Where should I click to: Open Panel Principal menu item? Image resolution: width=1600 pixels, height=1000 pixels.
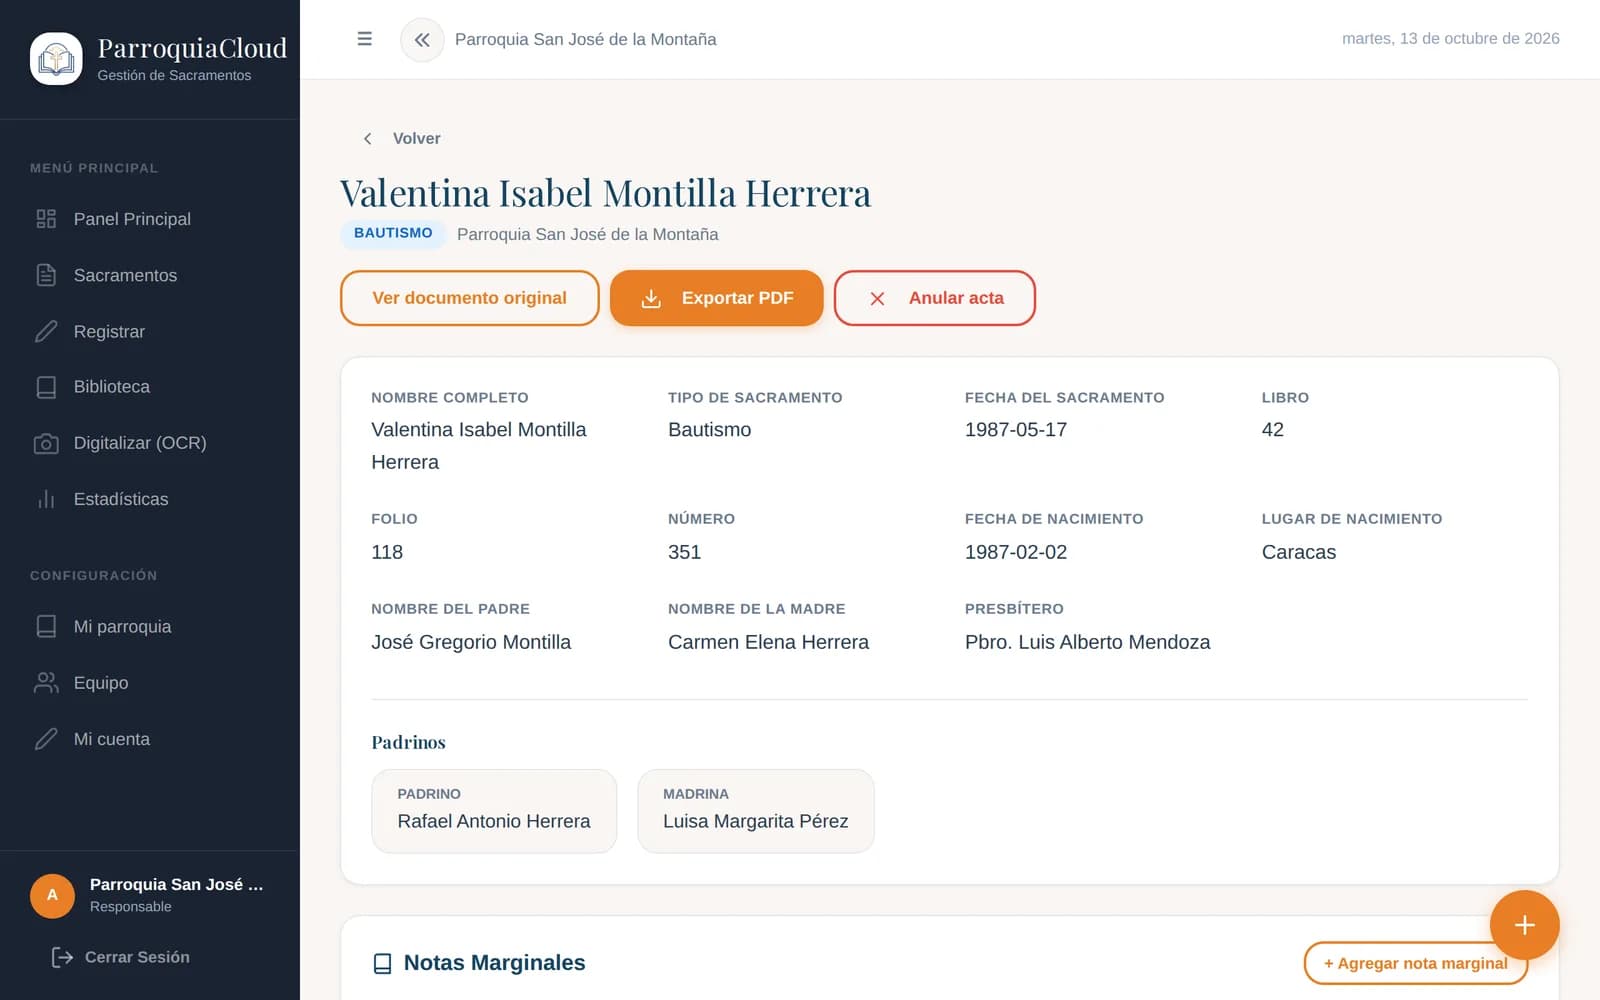coord(150,219)
